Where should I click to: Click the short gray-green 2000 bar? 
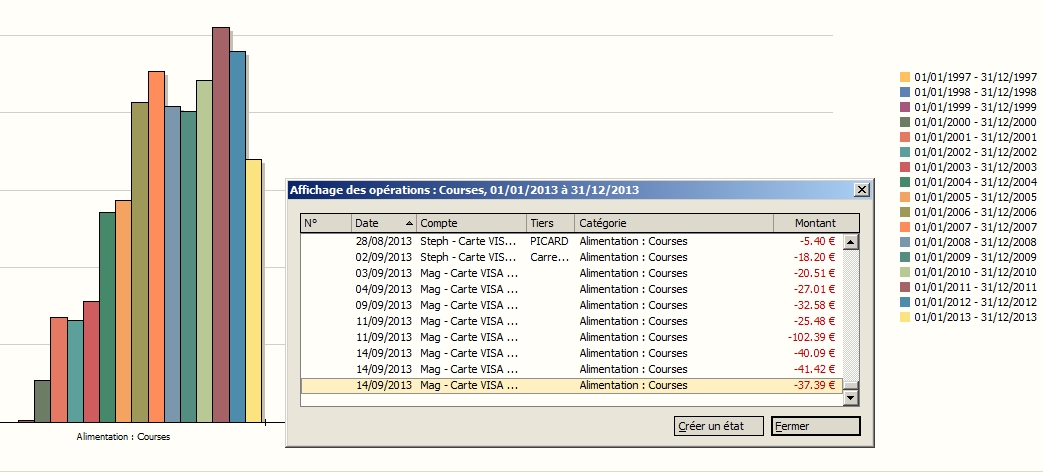[x=42, y=401]
